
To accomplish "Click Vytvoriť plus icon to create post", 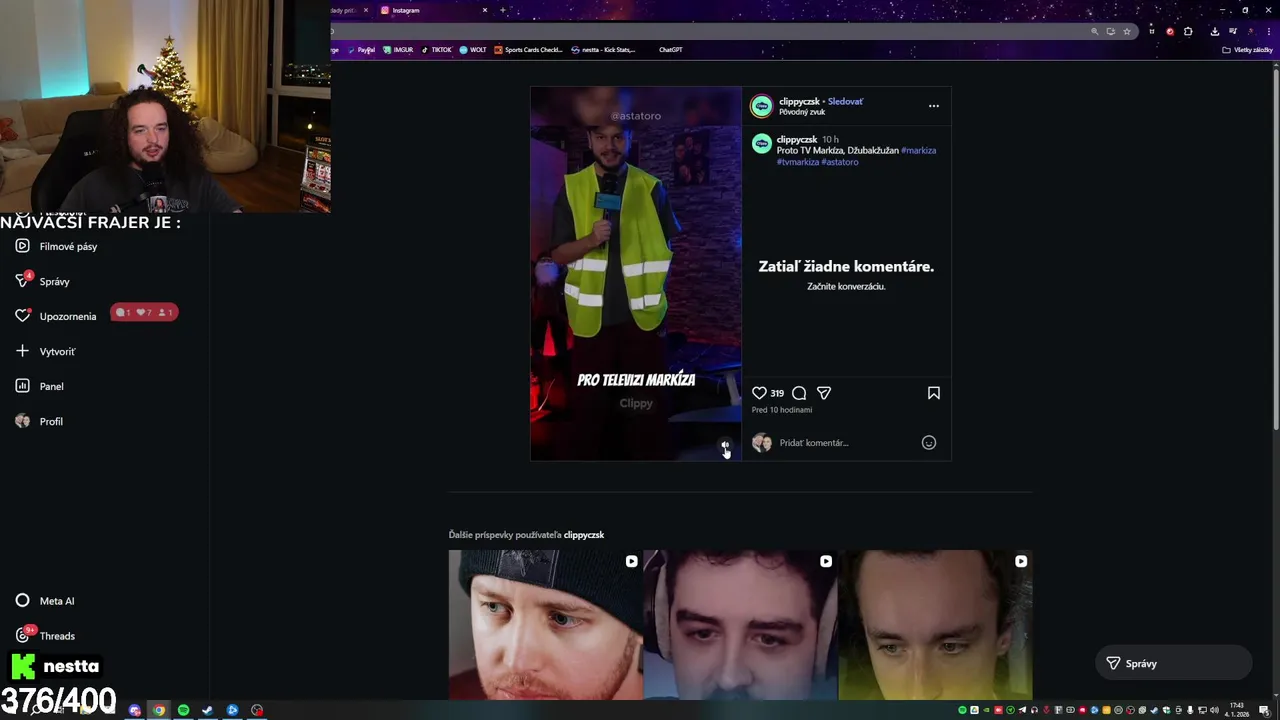I will [22, 351].
